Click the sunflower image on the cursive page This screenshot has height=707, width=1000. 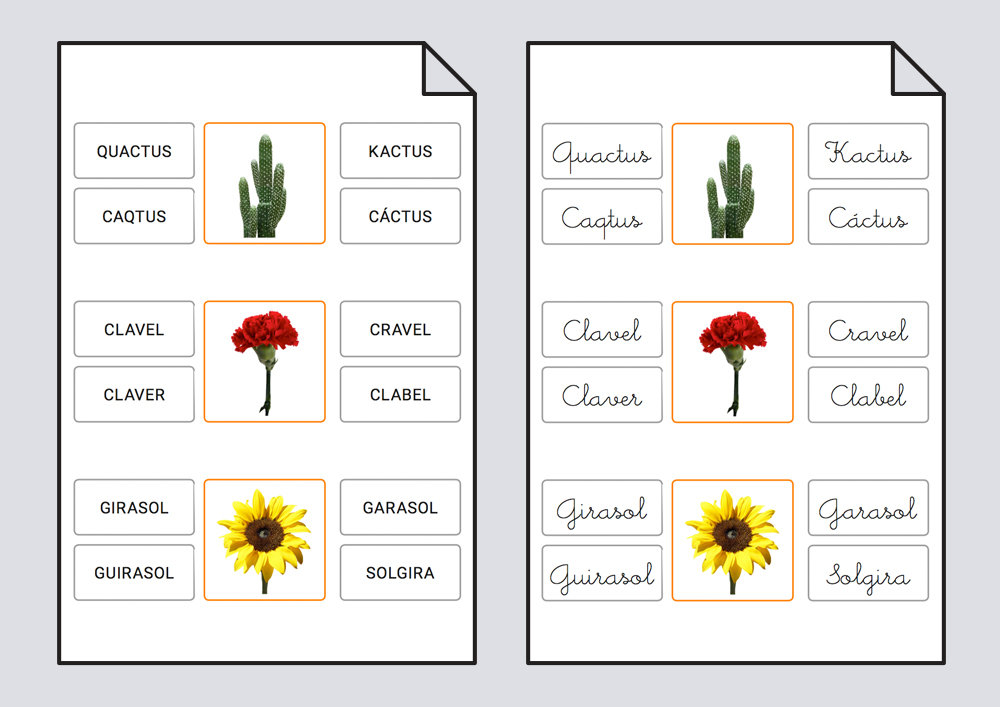(x=732, y=540)
